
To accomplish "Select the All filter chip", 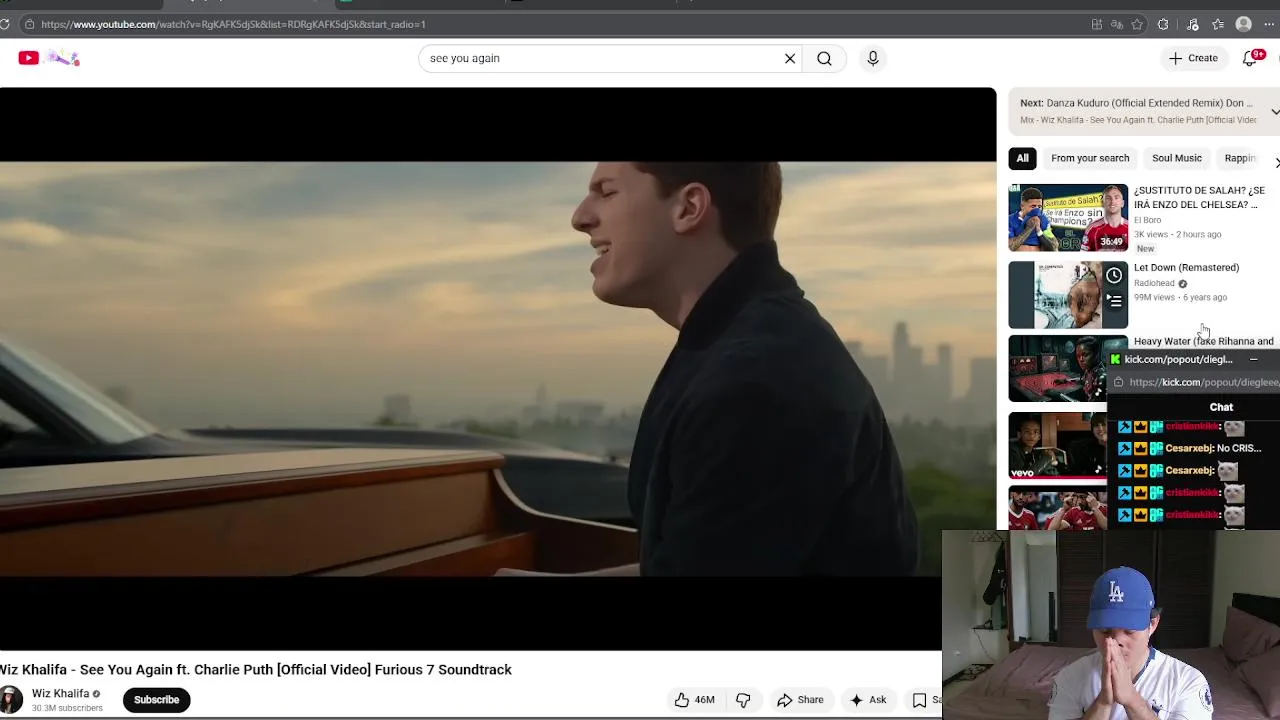I will click(1022, 158).
